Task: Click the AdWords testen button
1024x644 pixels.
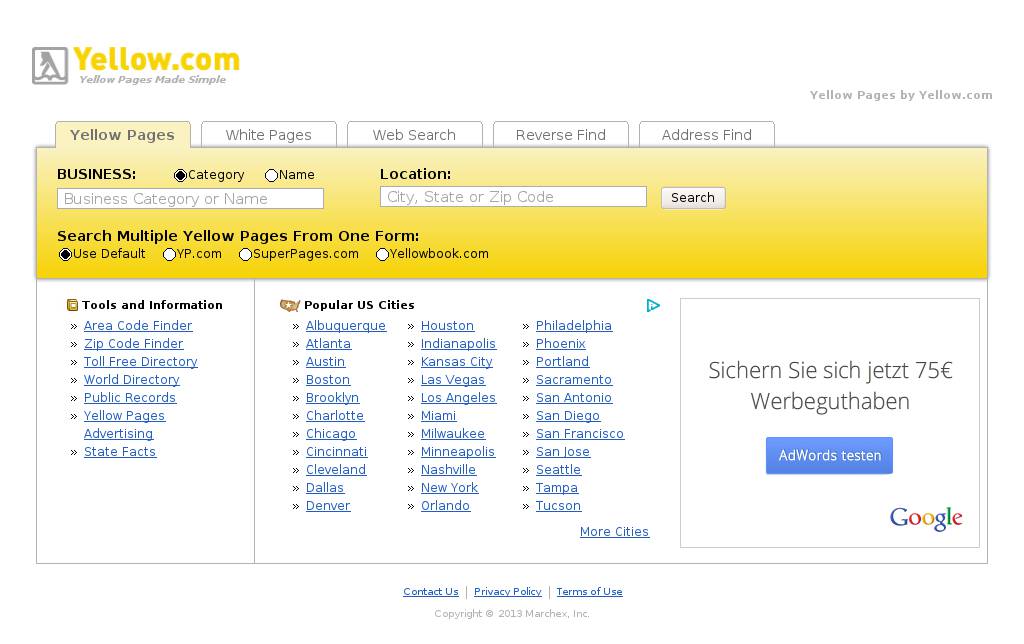Action: coord(829,455)
